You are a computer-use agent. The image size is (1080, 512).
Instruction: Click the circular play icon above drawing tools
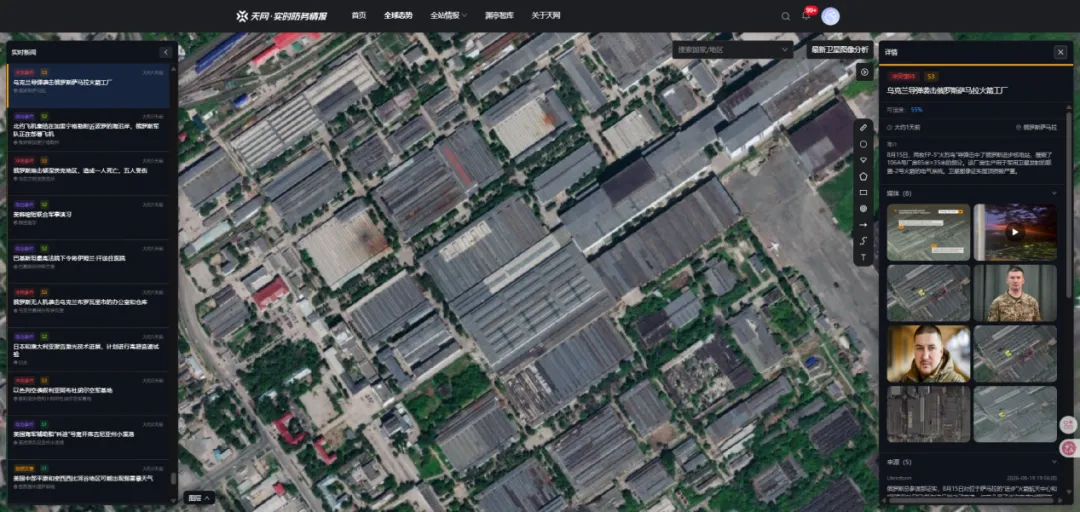[x=864, y=72]
